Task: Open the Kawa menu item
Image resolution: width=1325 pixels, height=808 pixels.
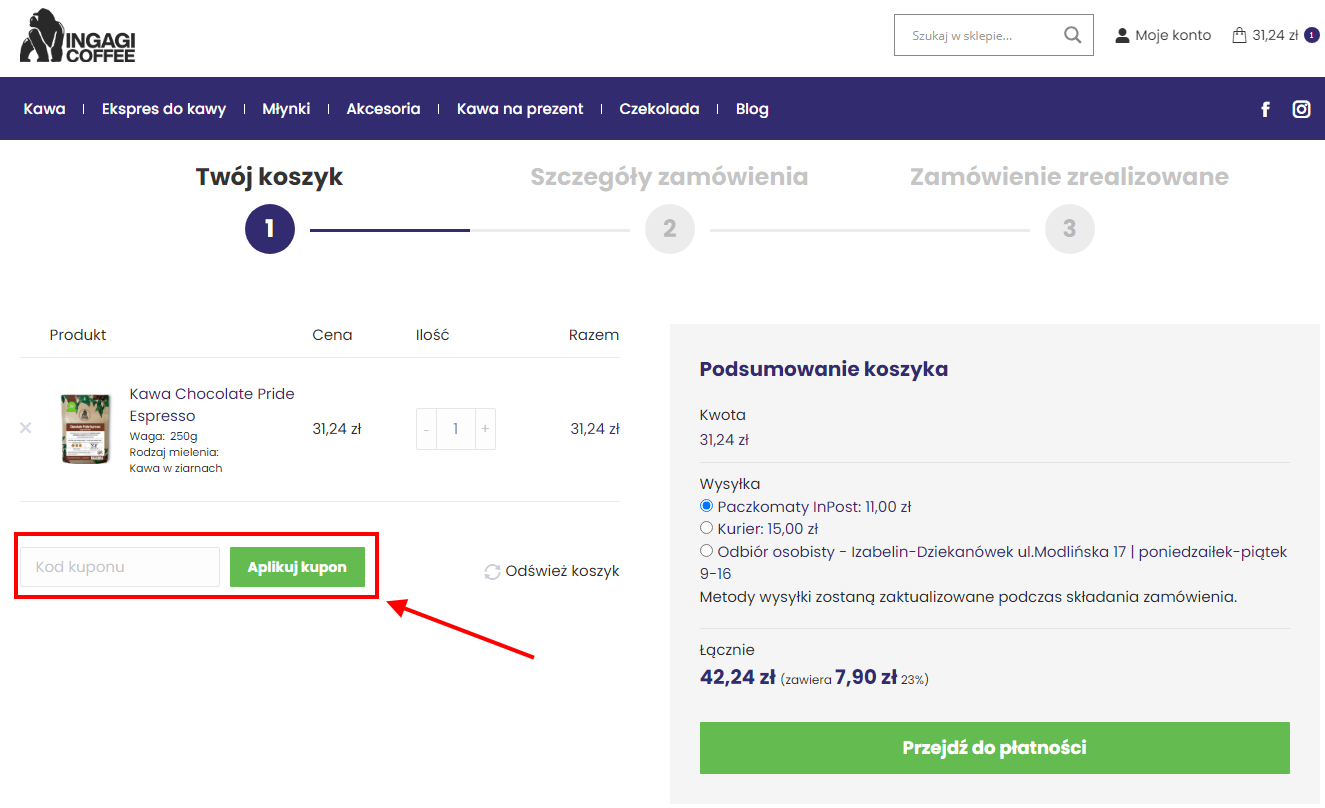Action: pos(45,109)
